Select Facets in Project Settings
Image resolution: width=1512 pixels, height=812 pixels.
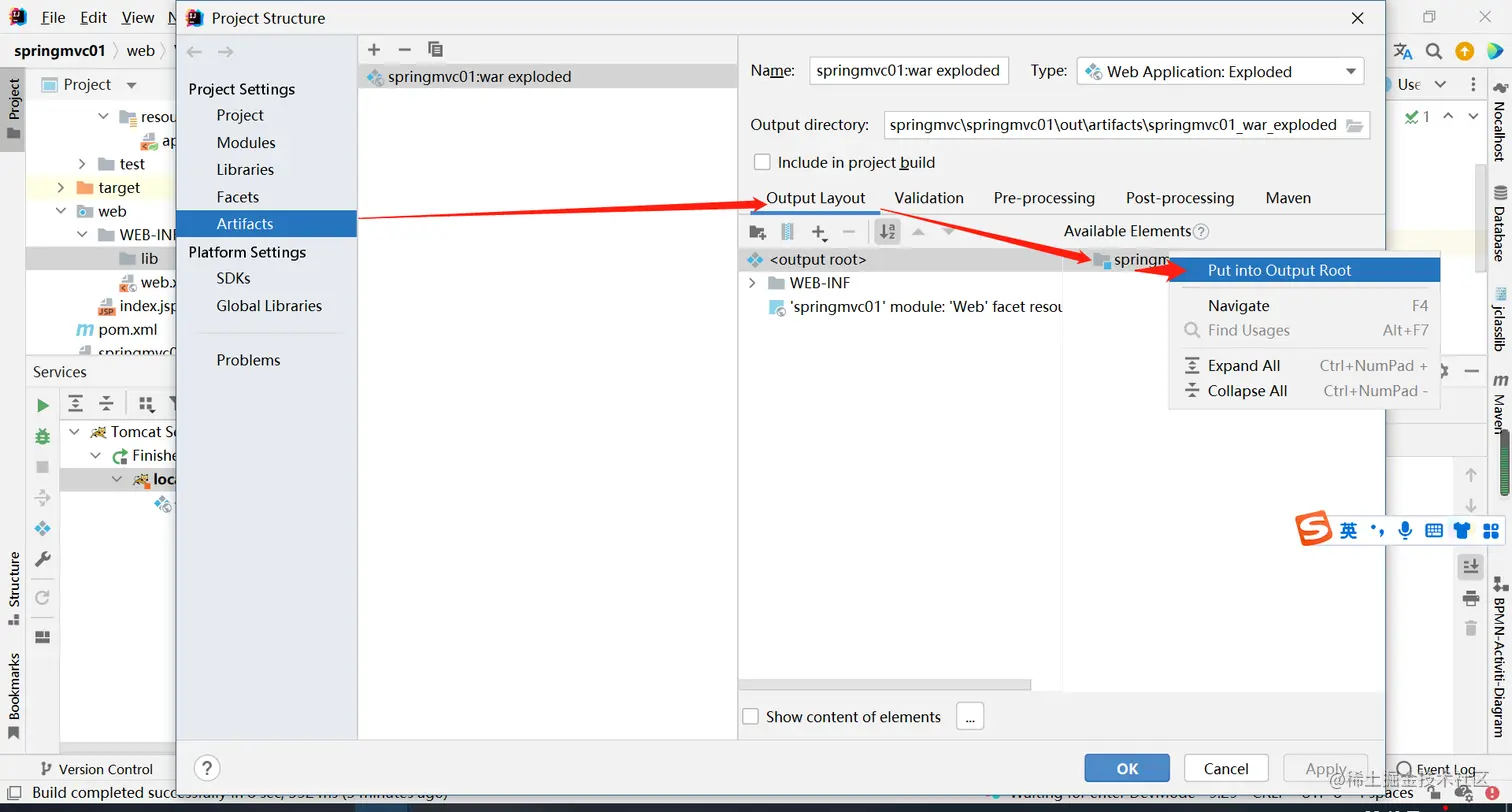238,197
